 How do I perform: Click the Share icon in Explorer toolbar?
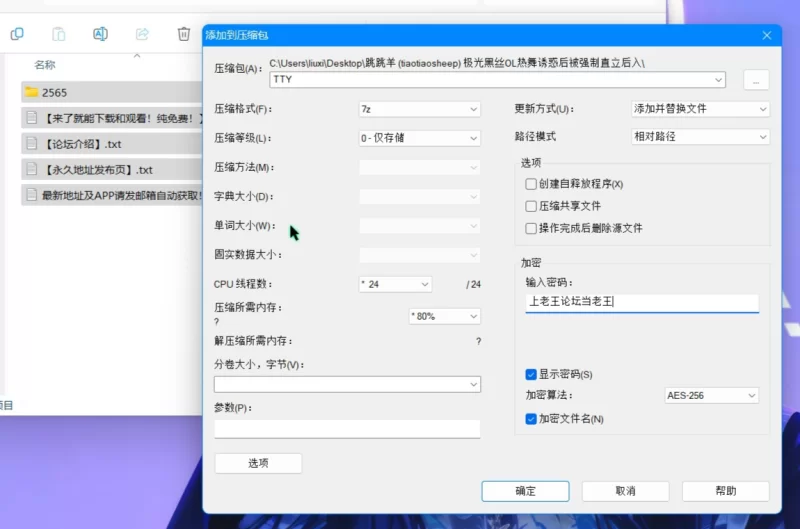pos(142,34)
